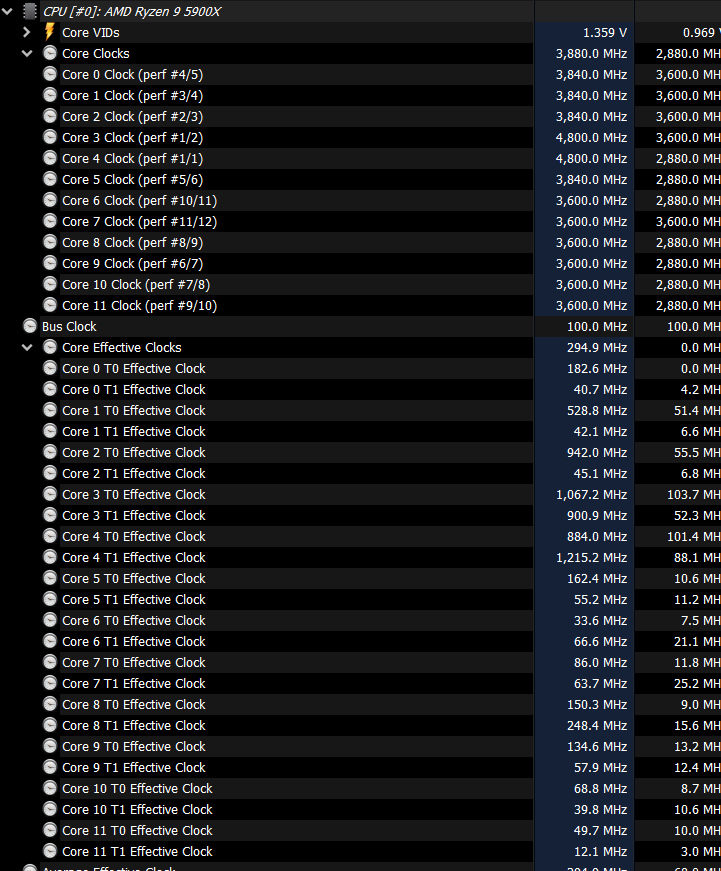Click the icon for Core 6 T0 Effective Clock
721x871 pixels.
(50, 620)
